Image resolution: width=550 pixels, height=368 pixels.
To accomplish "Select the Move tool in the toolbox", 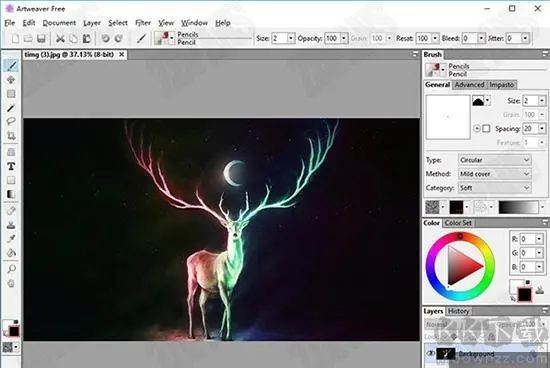I will pyautogui.click(x=11, y=80).
